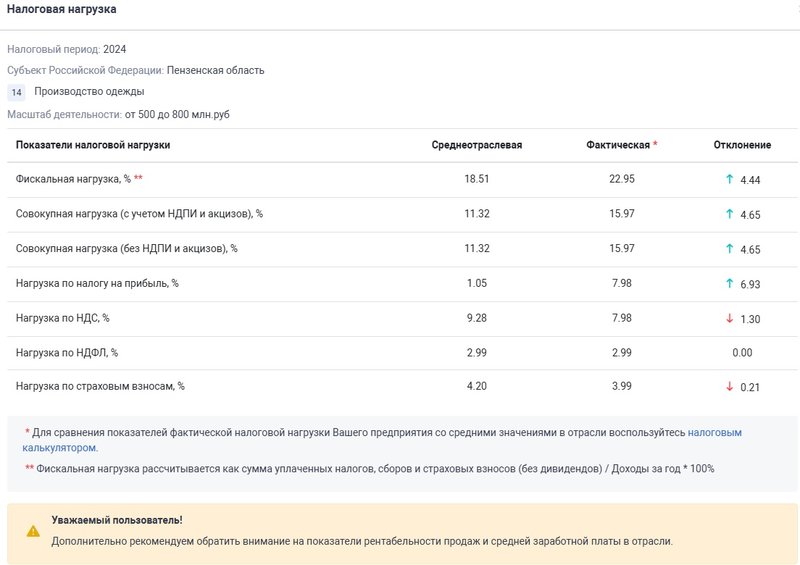800x565 pixels.
Task: Click the yellow warning triangle icon
Action: point(33,531)
